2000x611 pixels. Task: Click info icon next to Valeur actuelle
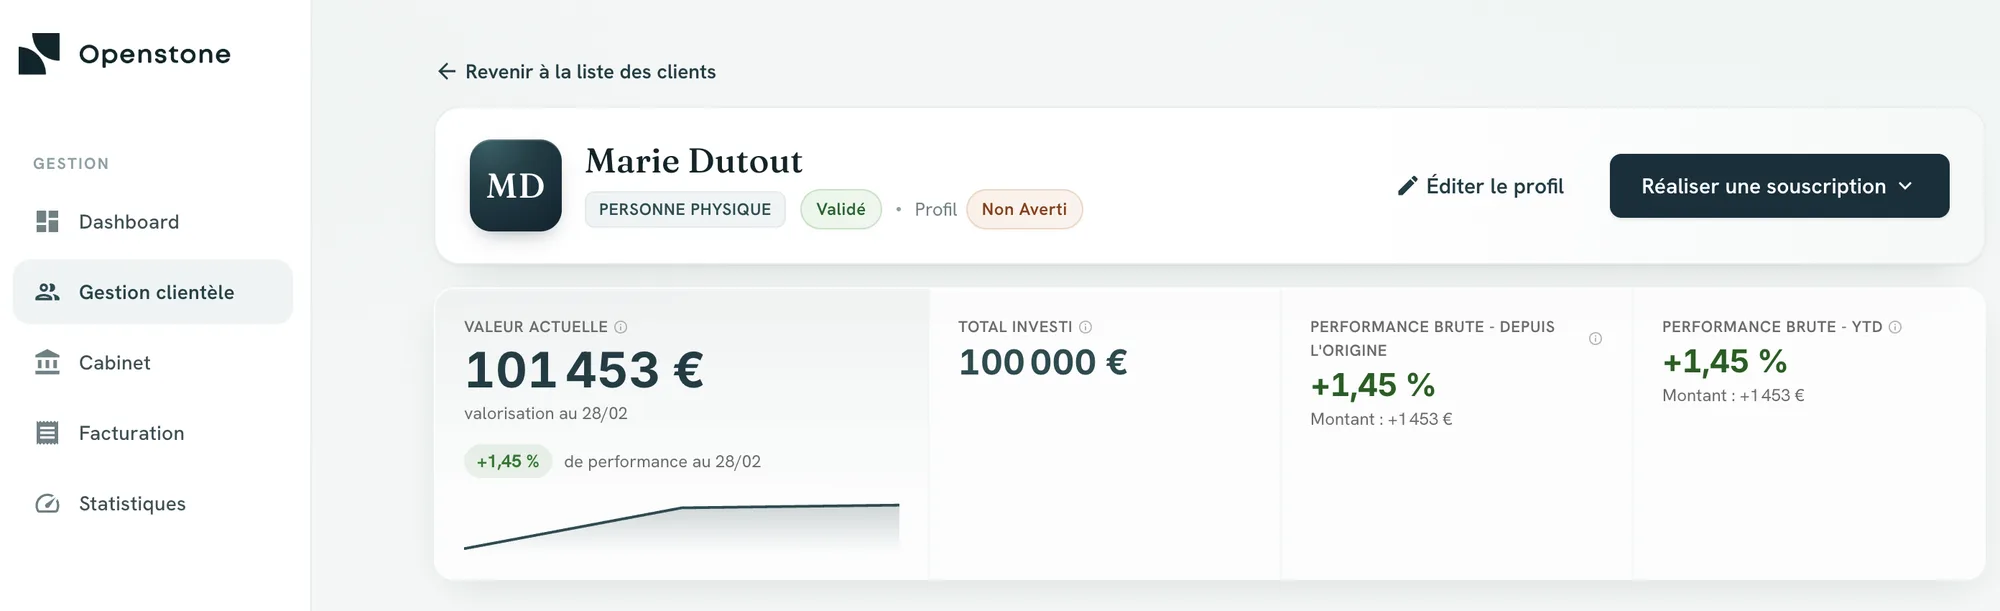coord(620,327)
